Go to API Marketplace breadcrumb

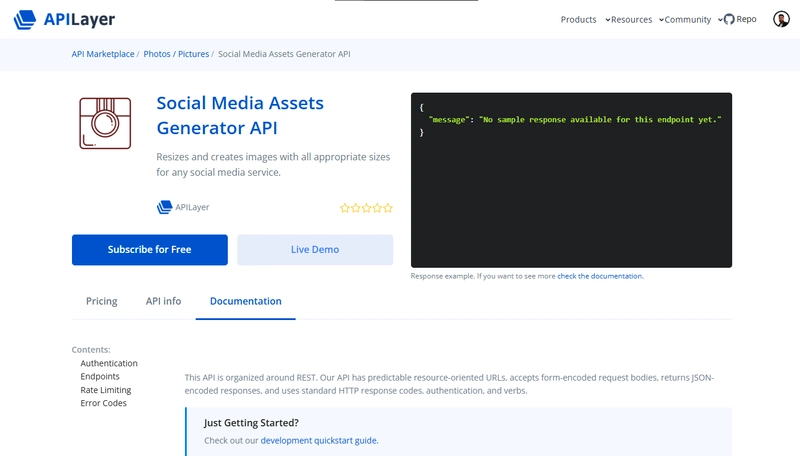[103, 54]
